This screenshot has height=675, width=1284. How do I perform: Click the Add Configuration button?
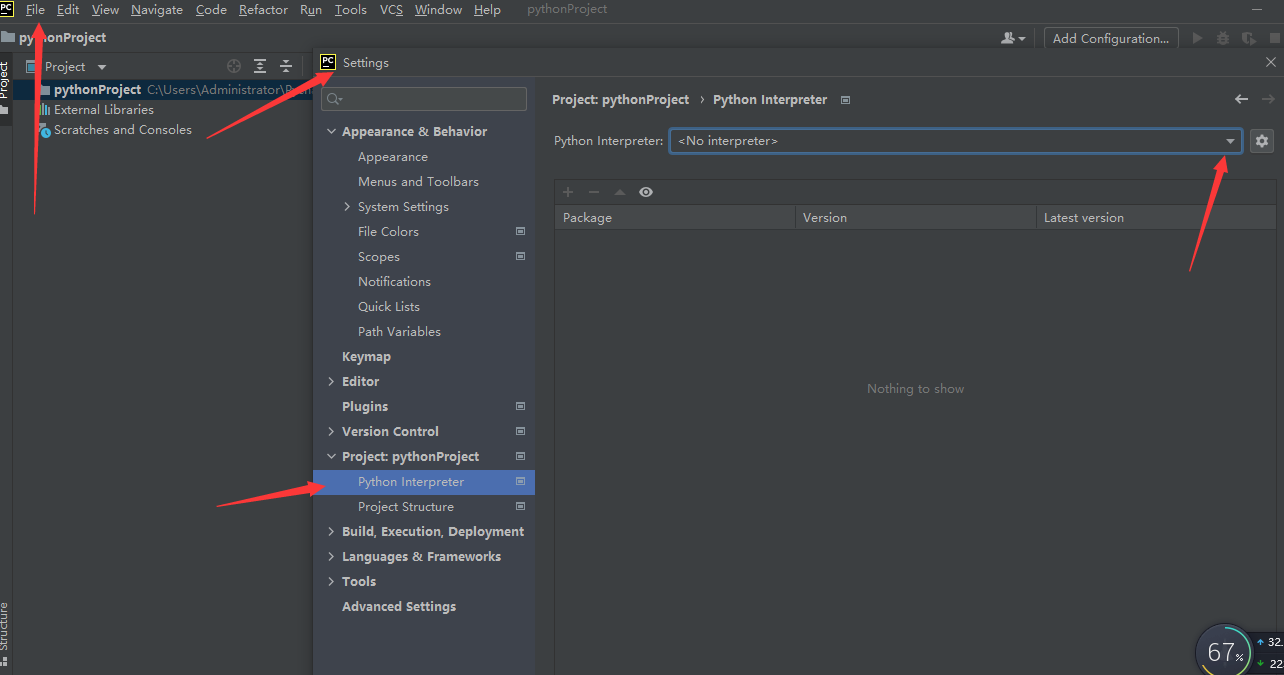click(x=1110, y=38)
